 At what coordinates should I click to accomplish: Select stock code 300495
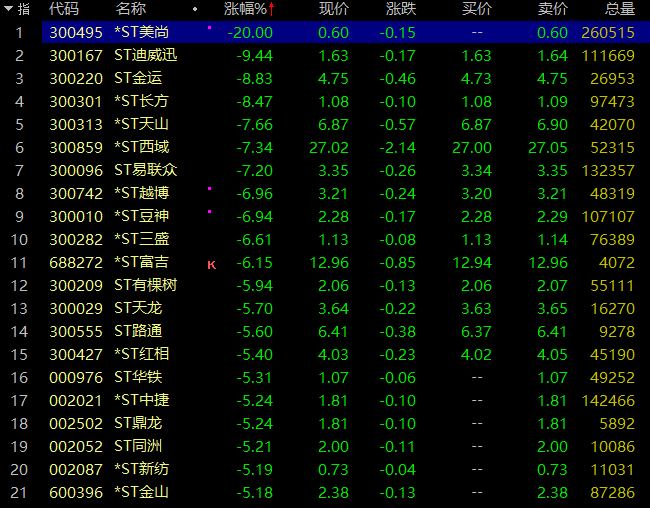click(x=76, y=33)
